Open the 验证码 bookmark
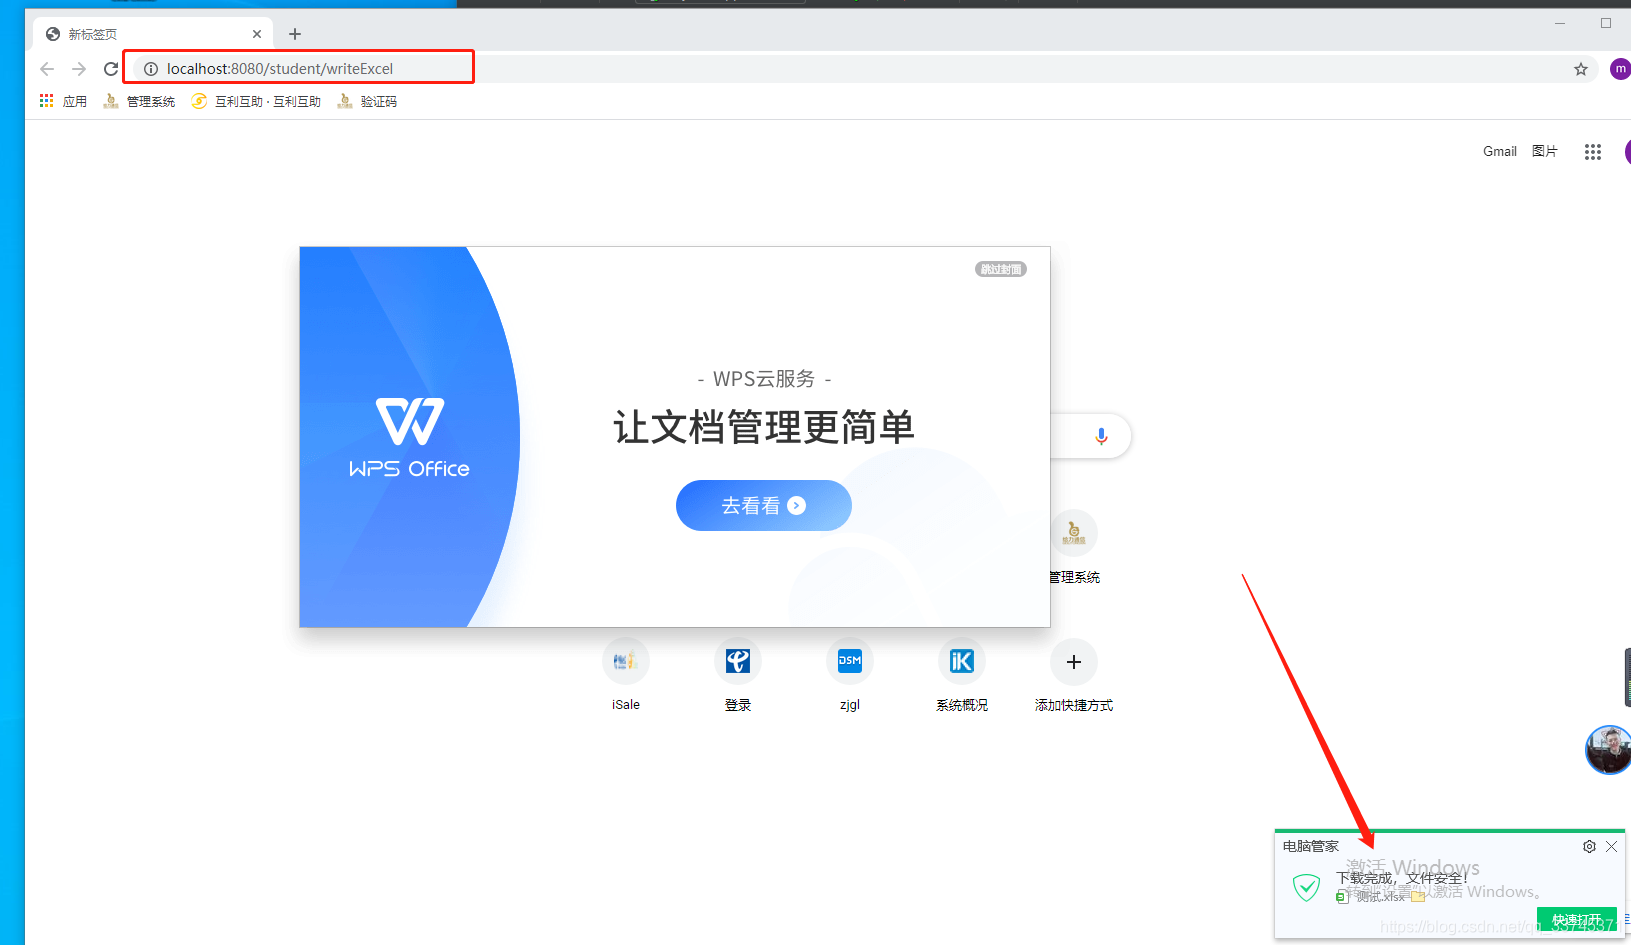This screenshot has height=945, width=1631. tap(367, 101)
